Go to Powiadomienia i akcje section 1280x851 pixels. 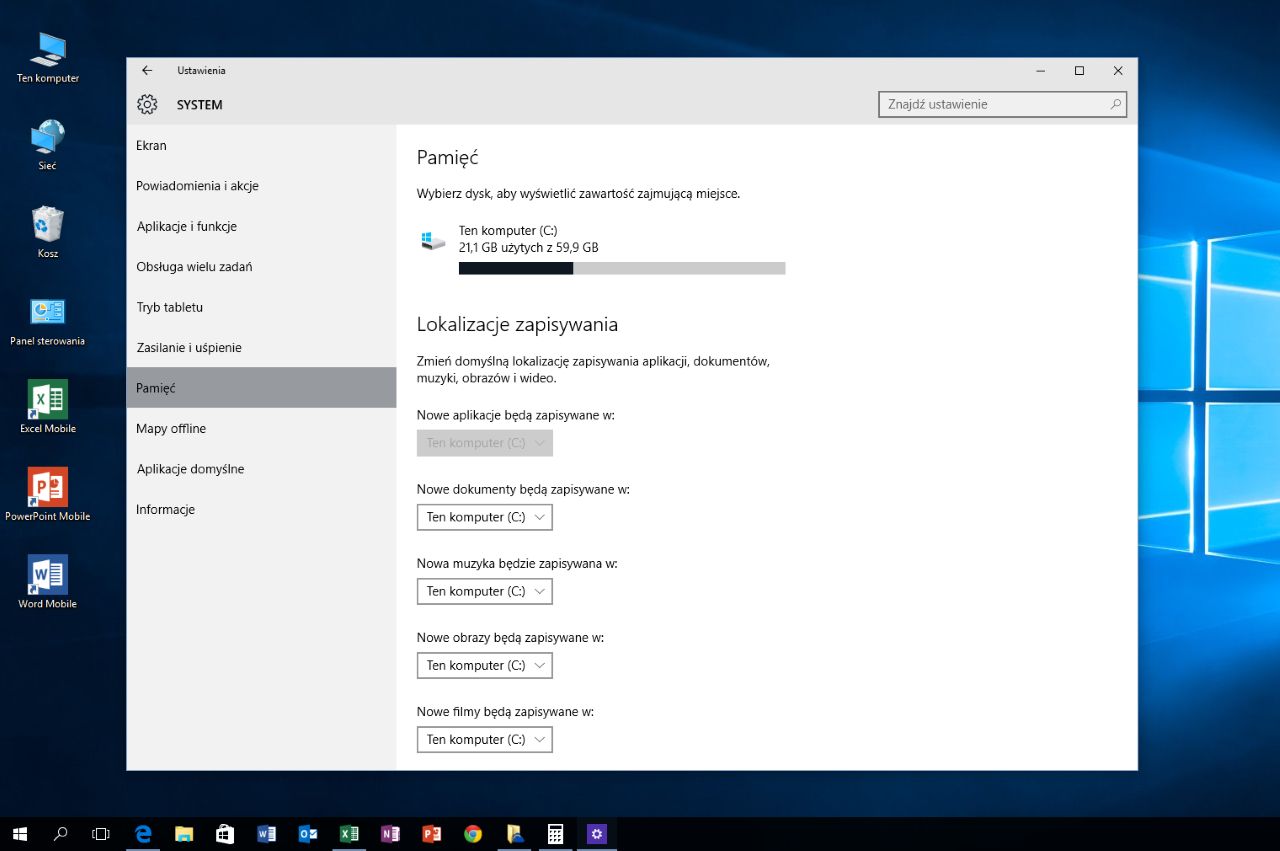click(198, 186)
